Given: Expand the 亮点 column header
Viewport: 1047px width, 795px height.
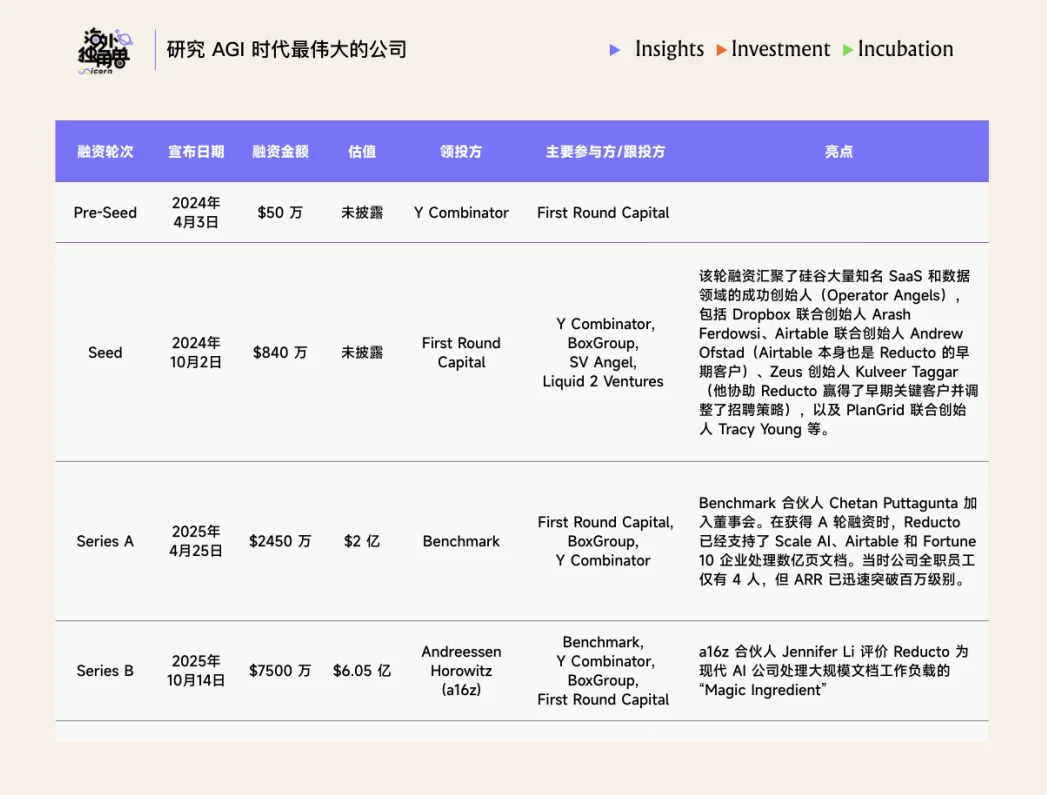Looking at the screenshot, I should point(838,151).
